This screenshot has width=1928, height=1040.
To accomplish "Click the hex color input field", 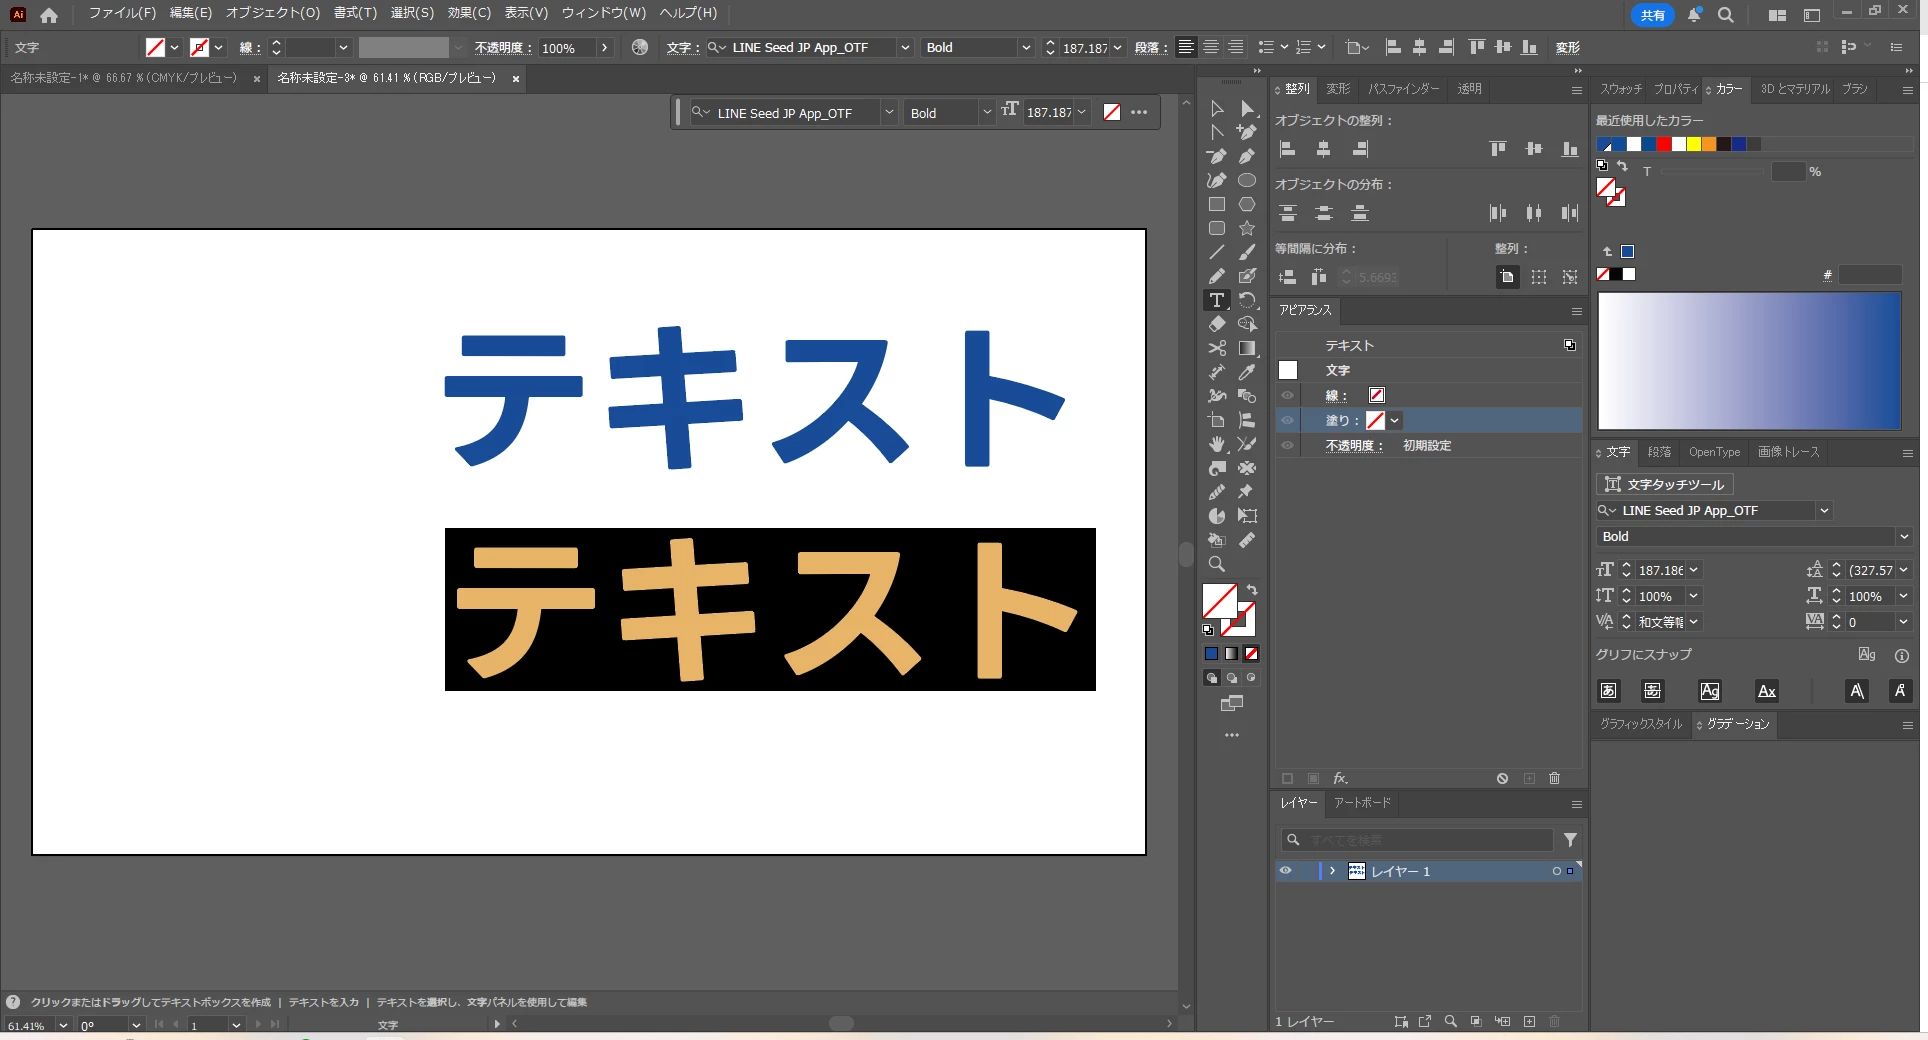I will 1869,275.
